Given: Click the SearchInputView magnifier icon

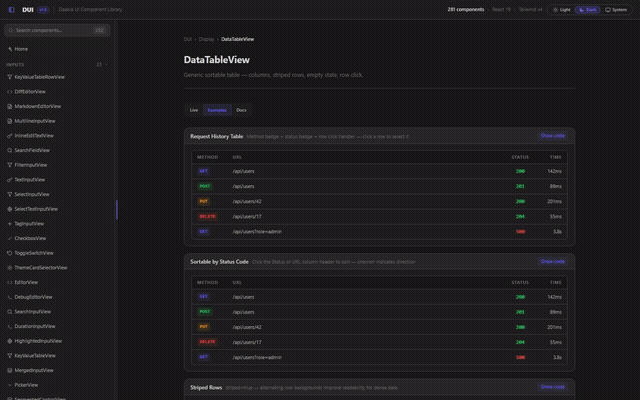Looking at the screenshot, I should [x=9, y=311].
